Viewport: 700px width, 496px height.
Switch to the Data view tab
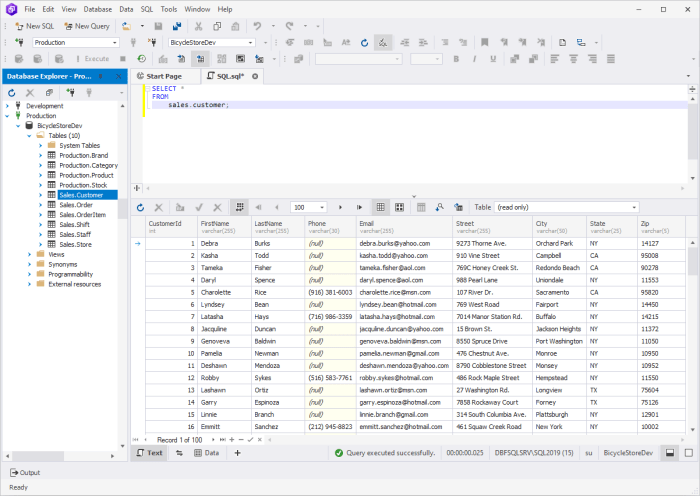[207, 453]
